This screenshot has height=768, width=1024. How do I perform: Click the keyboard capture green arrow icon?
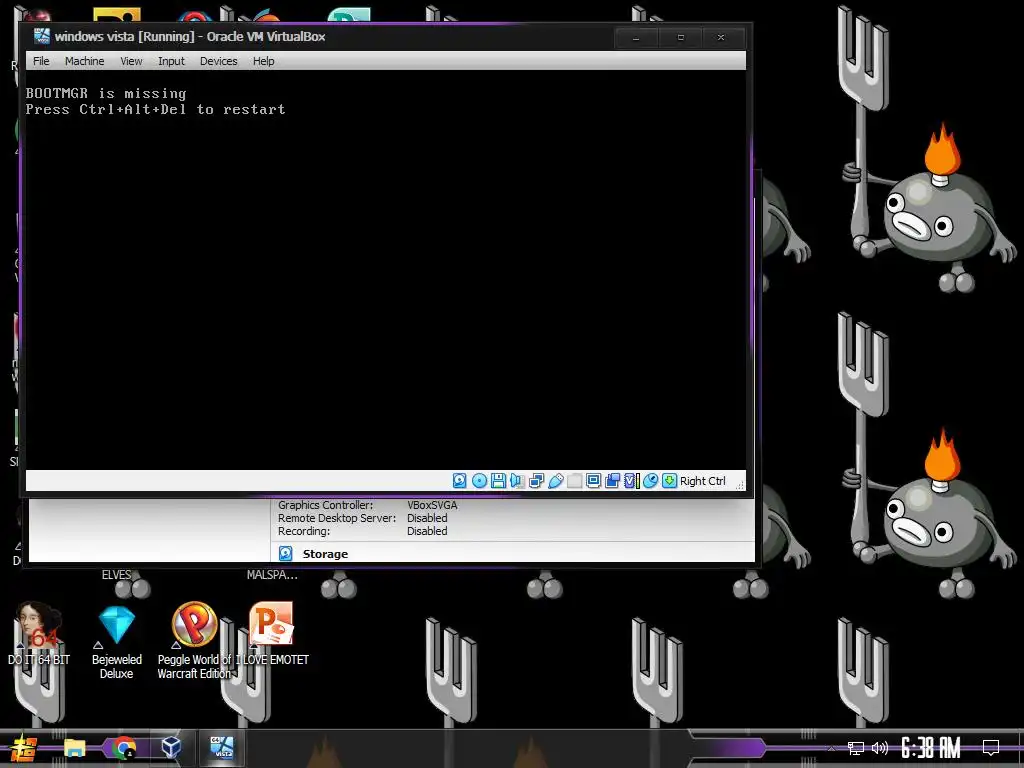pyautogui.click(x=669, y=481)
